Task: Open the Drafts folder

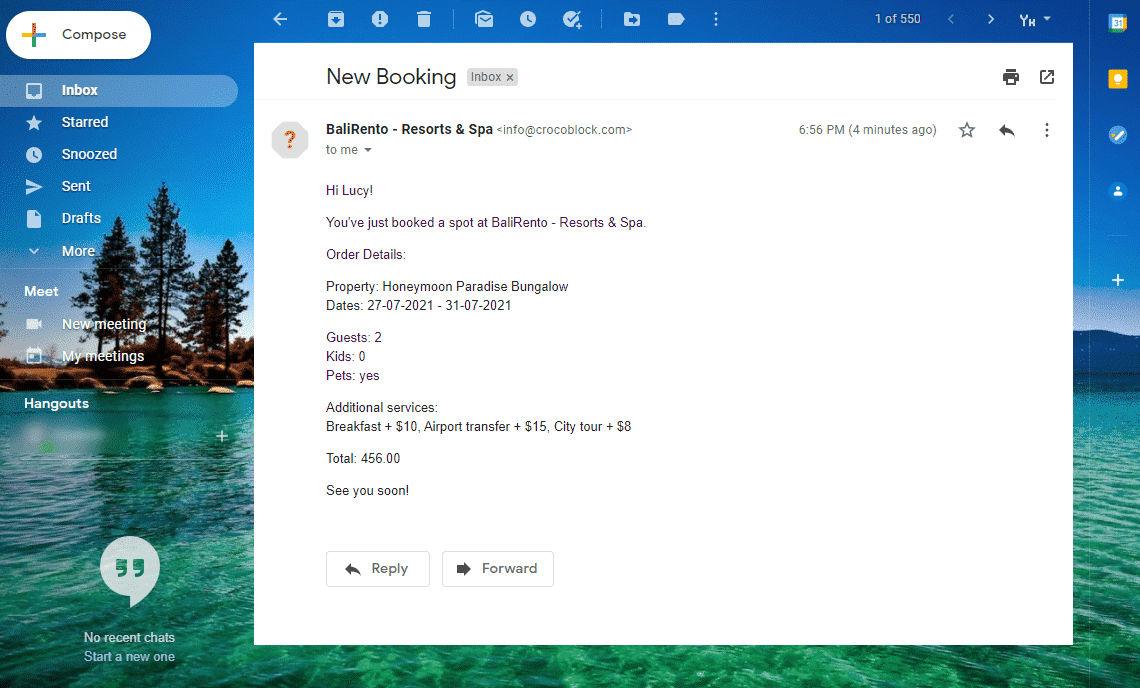Action: click(119, 219)
